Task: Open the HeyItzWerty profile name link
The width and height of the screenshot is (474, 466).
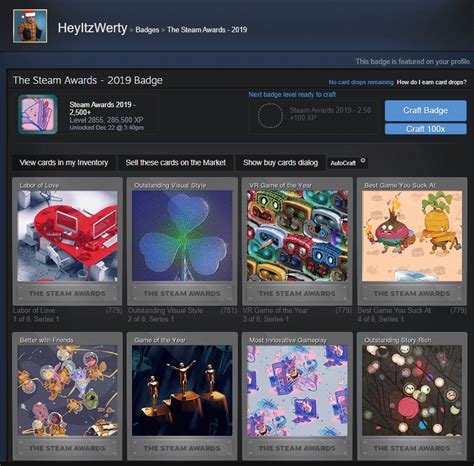Action: click(92, 28)
